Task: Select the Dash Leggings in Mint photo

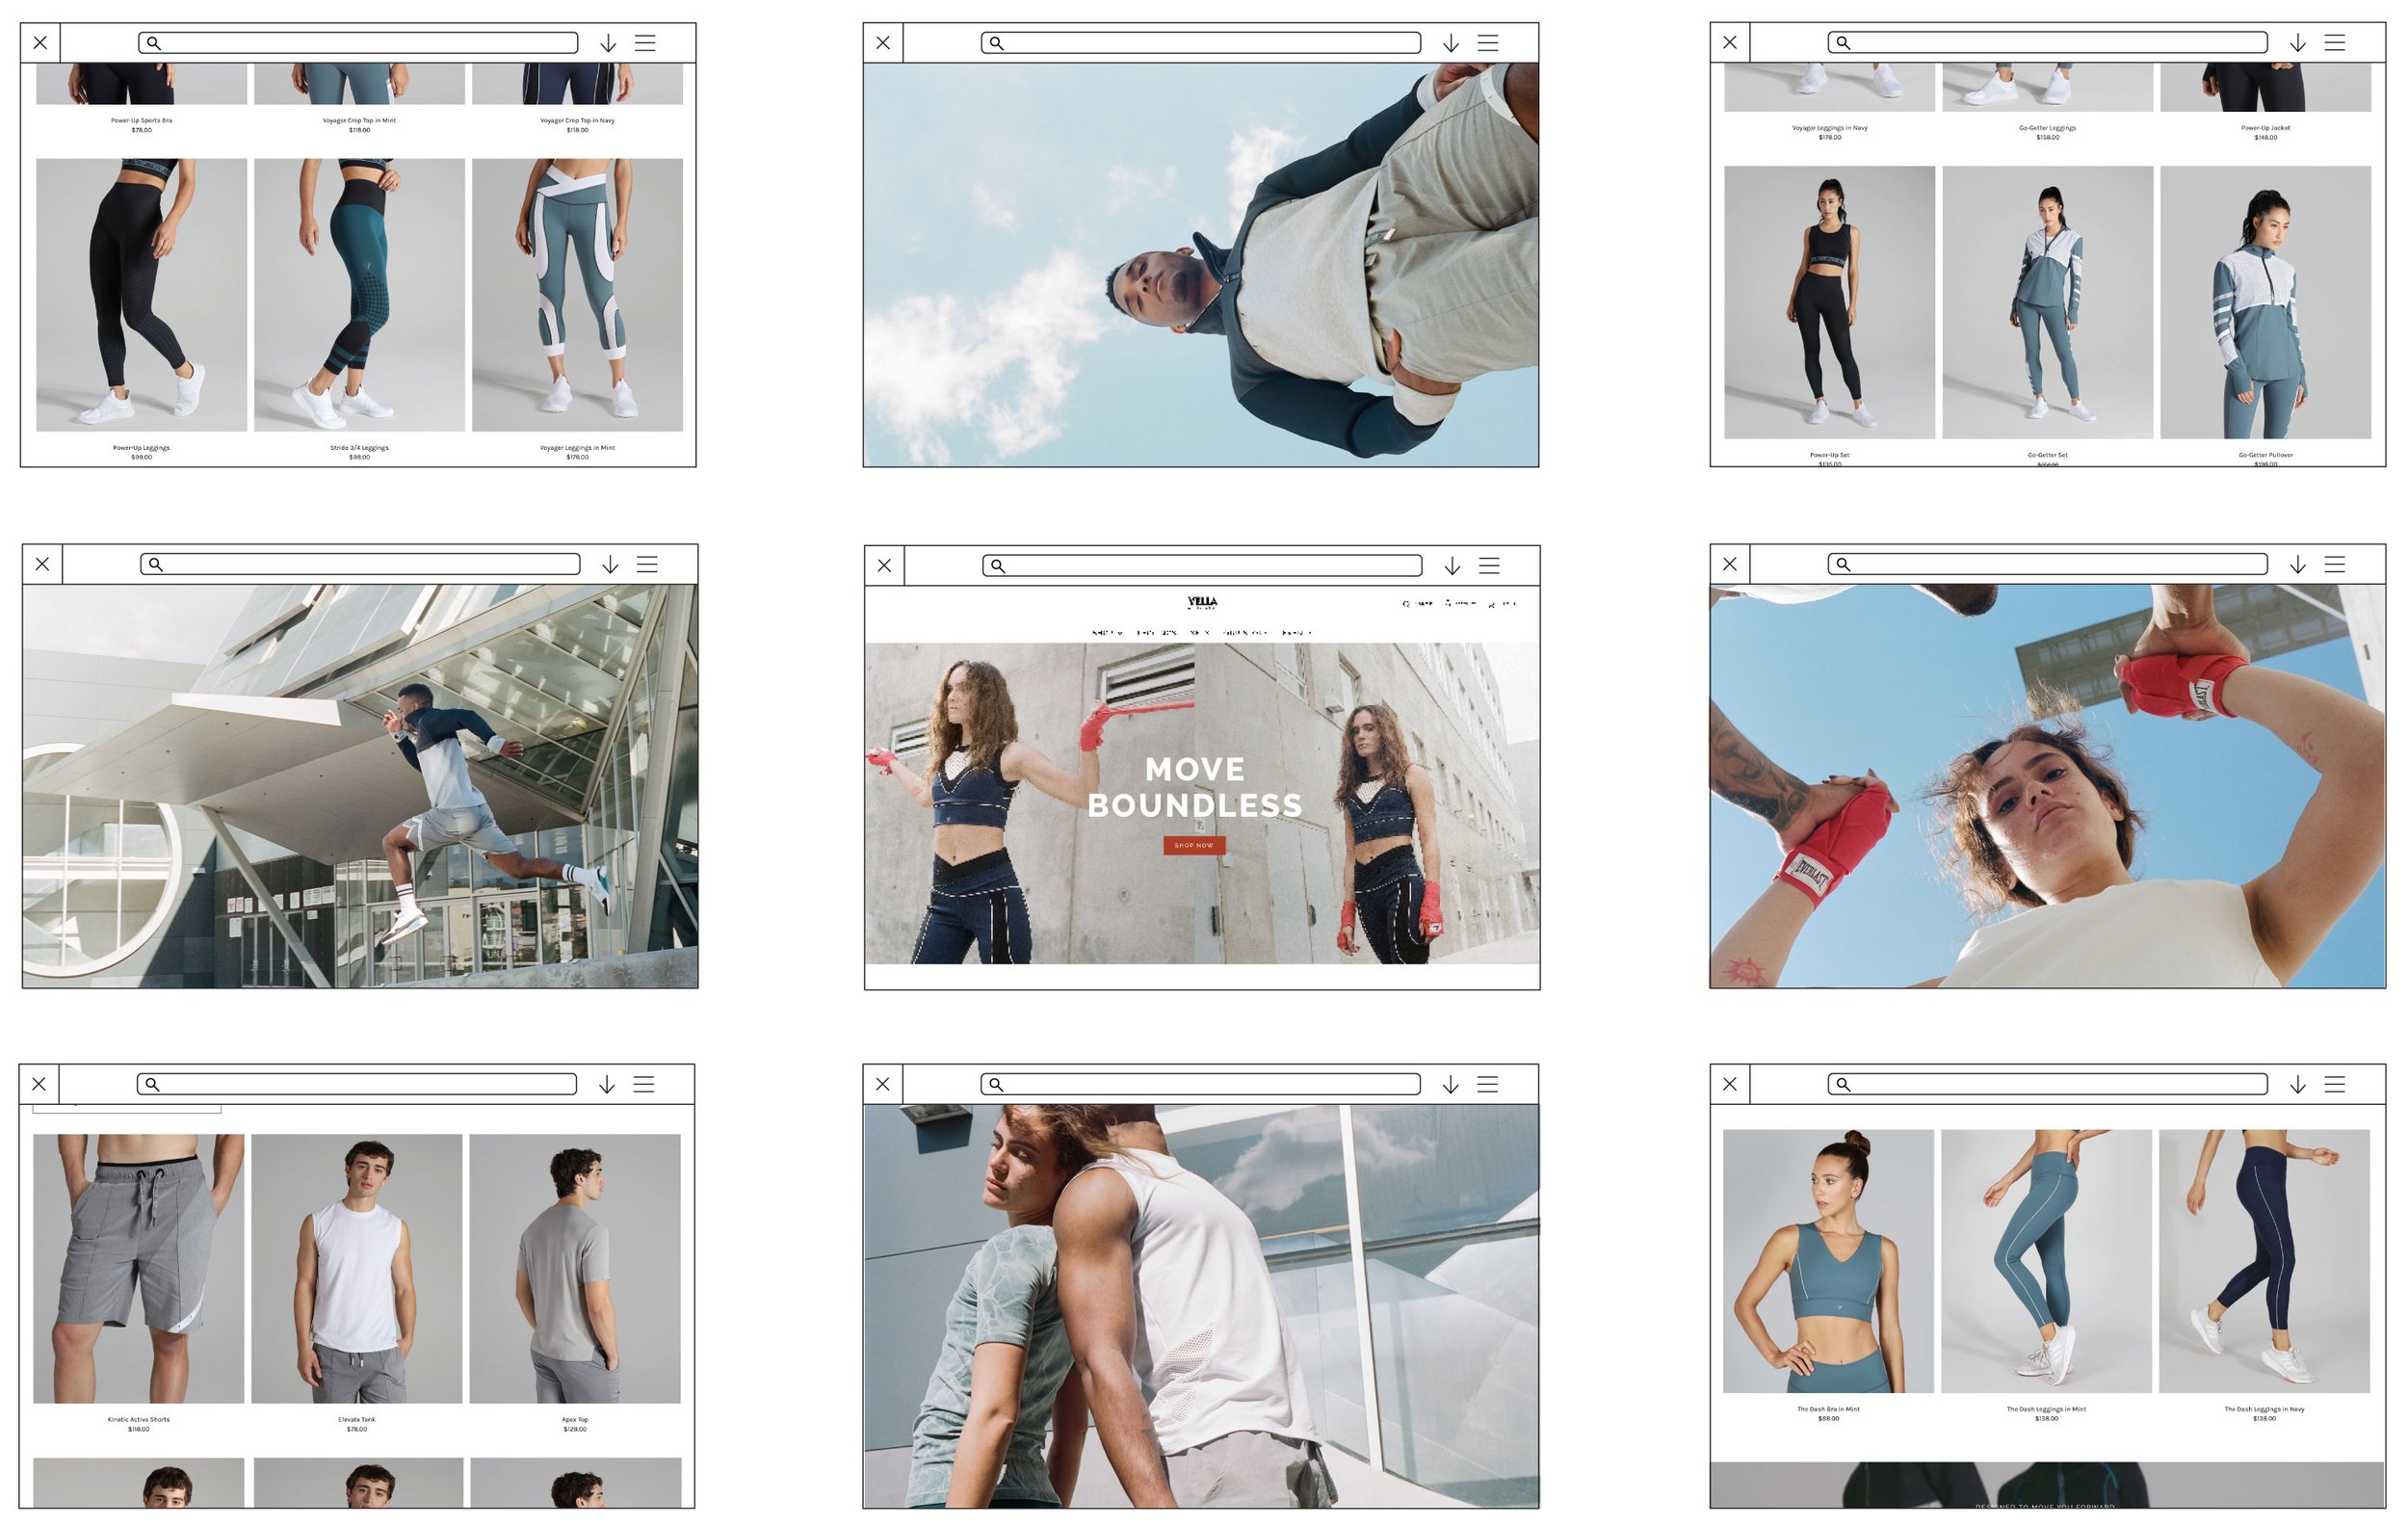Action: 2046,1262
